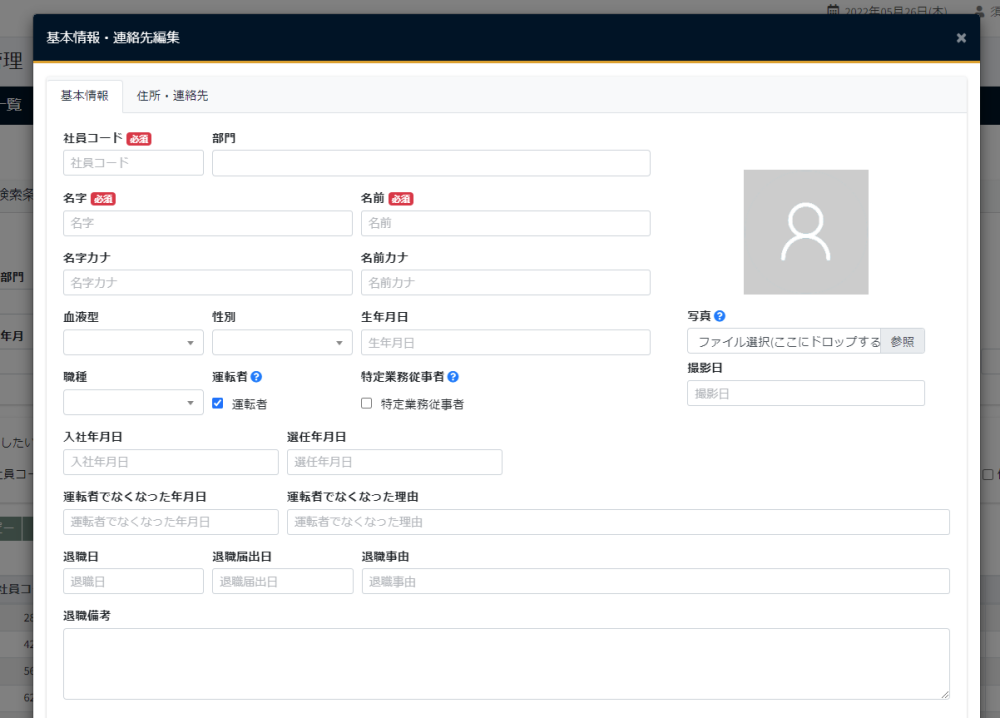Click the profile photo placeholder image

(x=805, y=232)
